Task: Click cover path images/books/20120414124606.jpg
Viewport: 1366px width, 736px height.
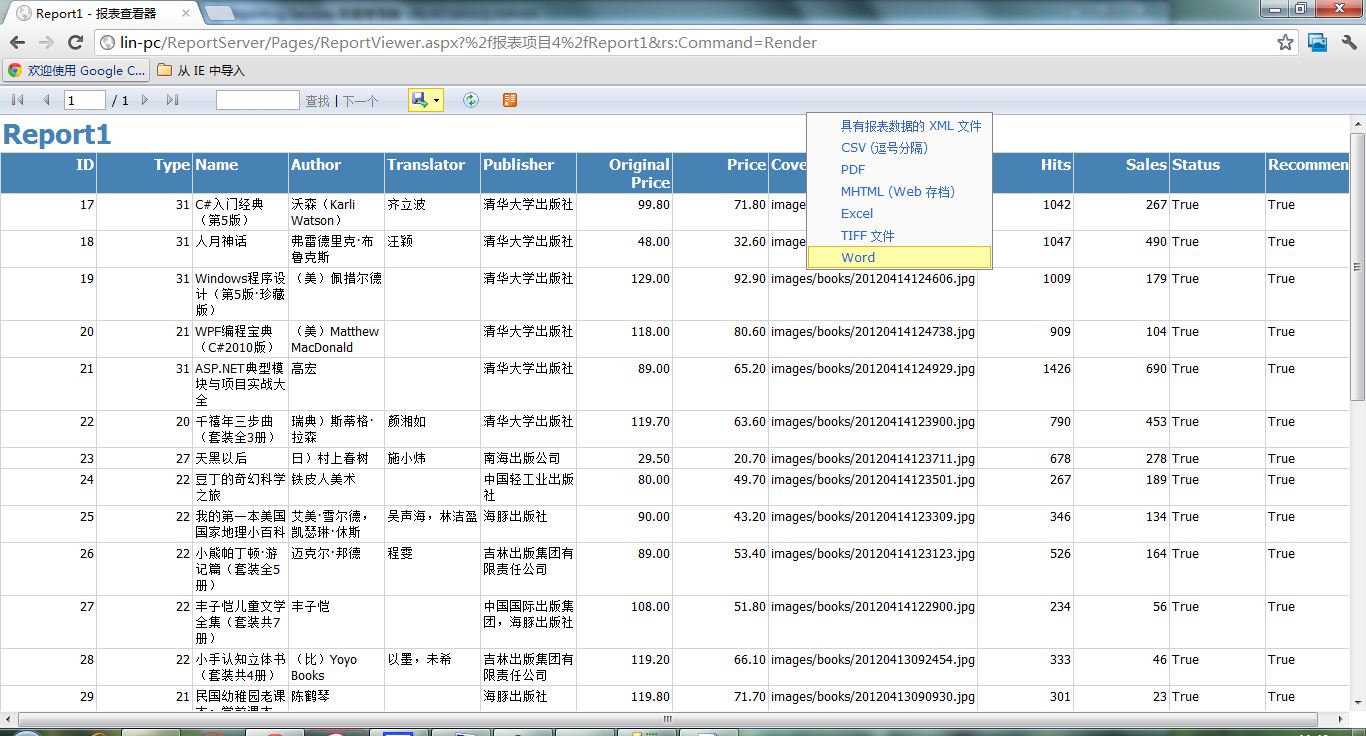Action: click(x=873, y=279)
